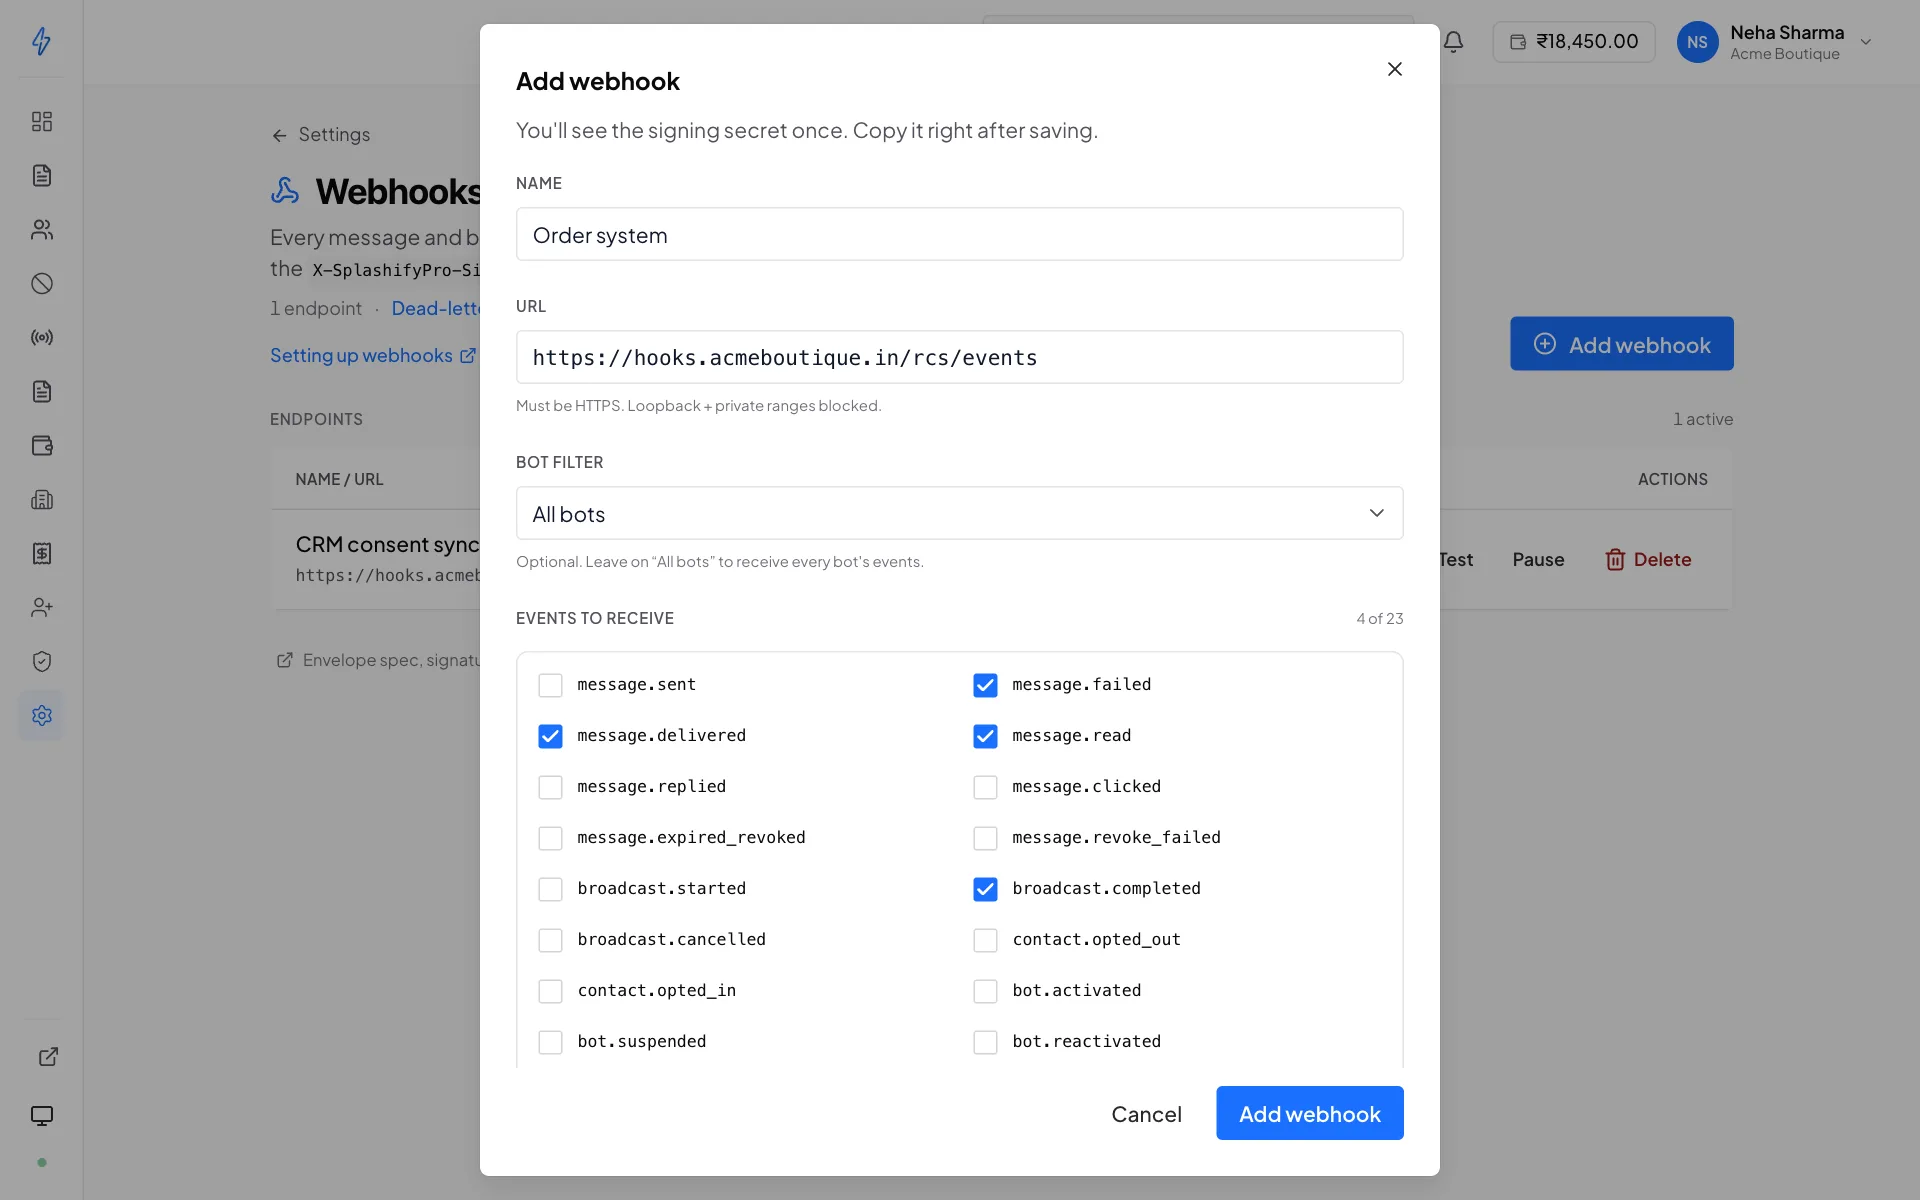Check the message.expired_revoked event checkbox

pyautogui.click(x=550, y=838)
